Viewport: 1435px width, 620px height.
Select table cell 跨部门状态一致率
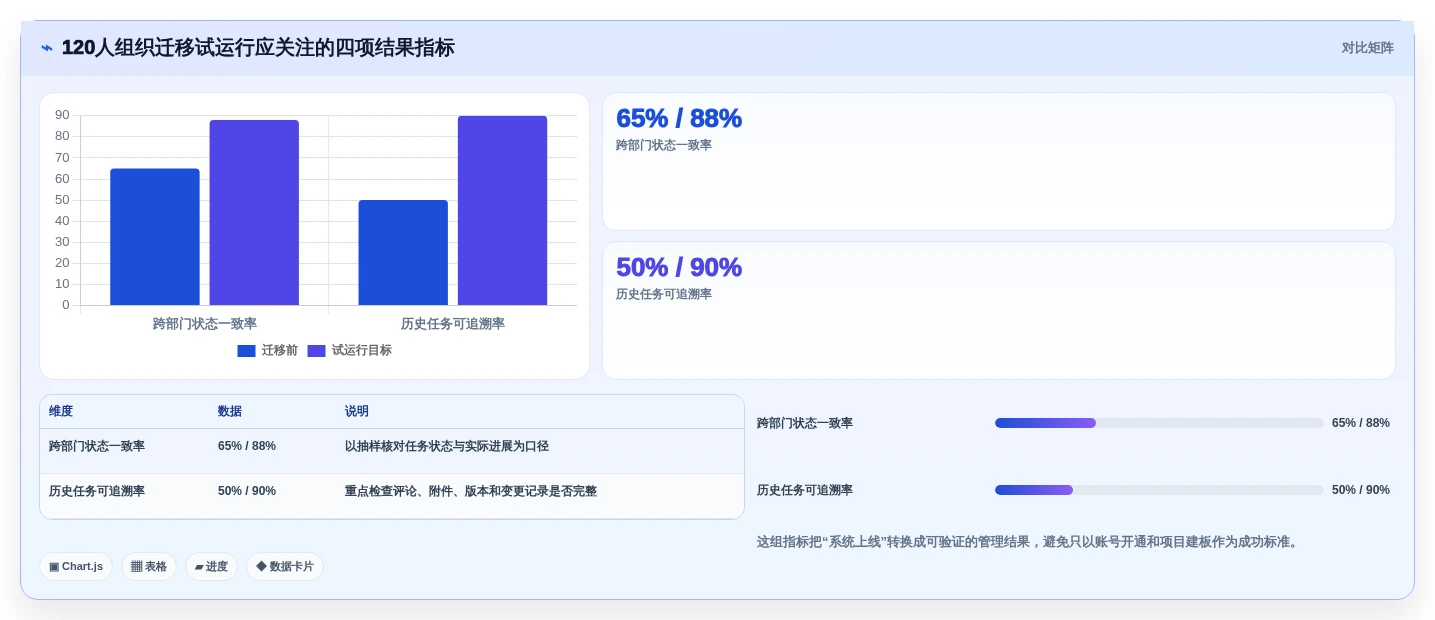tap(97, 446)
